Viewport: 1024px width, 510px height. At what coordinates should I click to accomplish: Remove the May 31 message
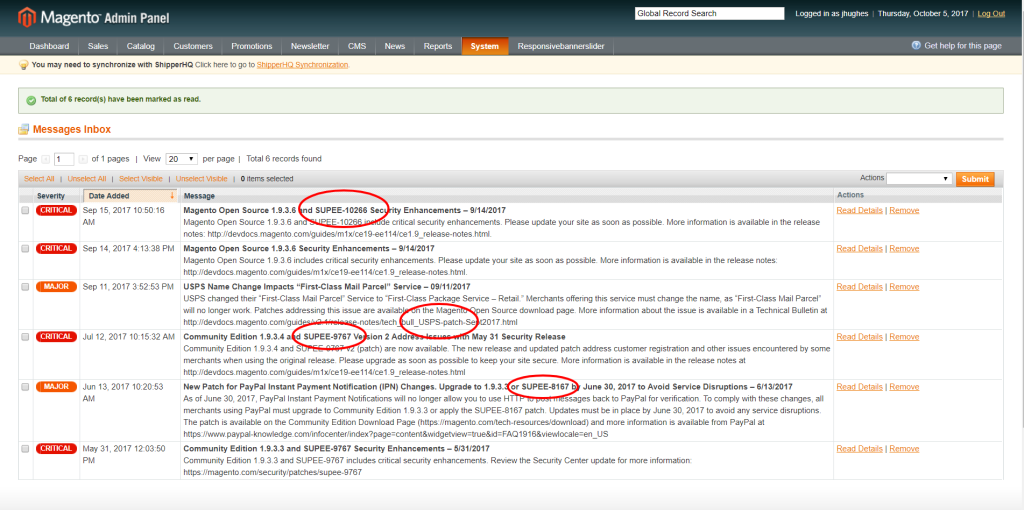[x=904, y=449]
